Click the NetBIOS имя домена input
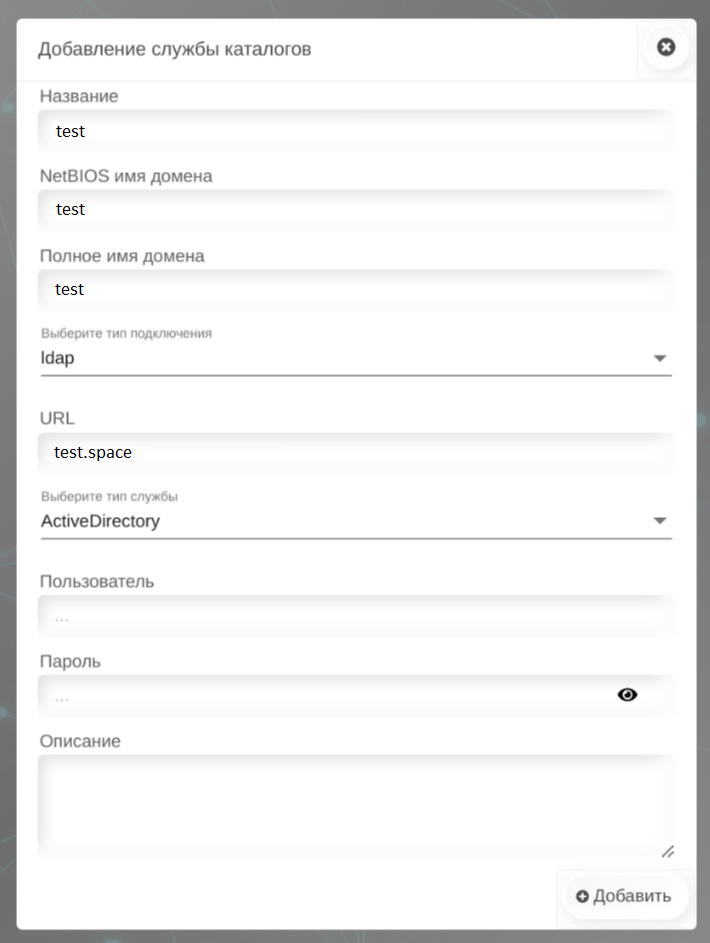 click(x=355, y=210)
